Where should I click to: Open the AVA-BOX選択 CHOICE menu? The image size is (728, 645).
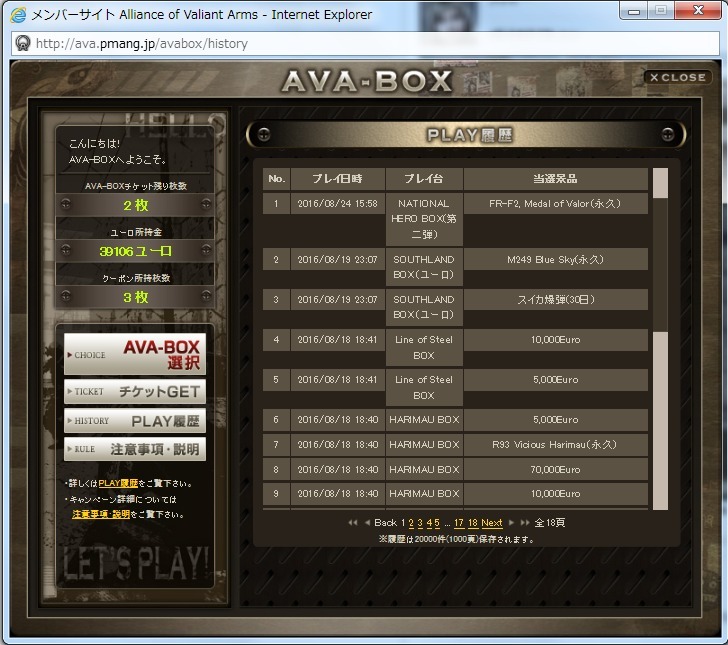[x=135, y=354]
